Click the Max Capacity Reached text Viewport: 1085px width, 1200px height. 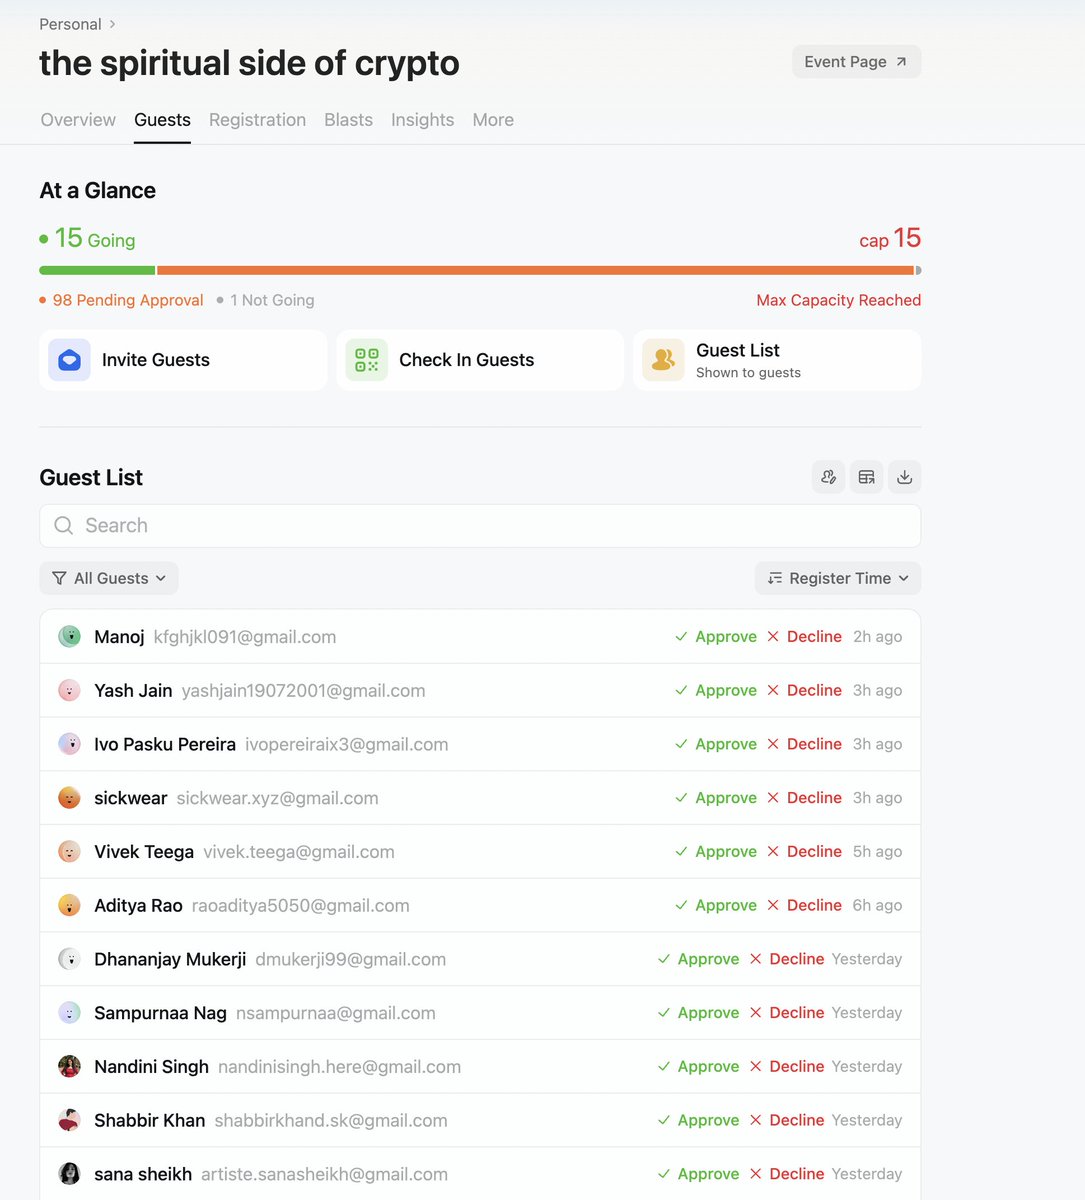(x=839, y=300)
